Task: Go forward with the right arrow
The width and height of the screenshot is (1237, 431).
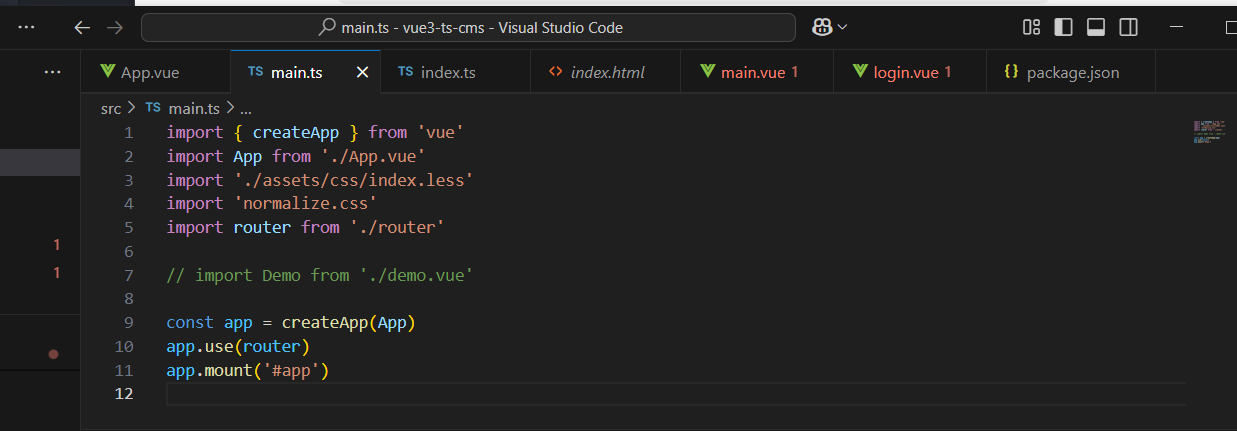Action: tap(114, 27)
